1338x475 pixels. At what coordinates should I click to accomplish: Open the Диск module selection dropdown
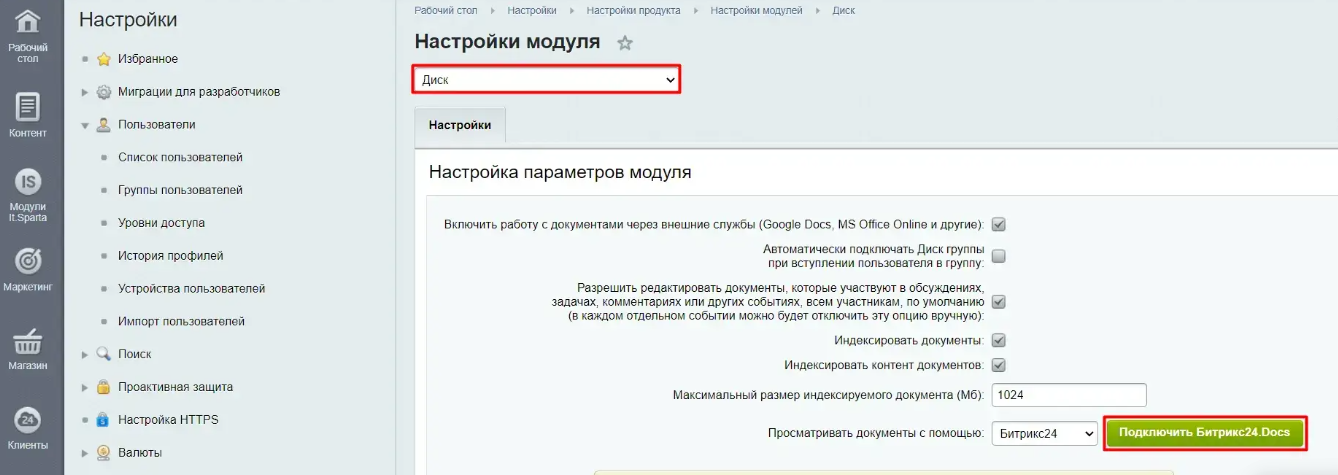[547, 80]
